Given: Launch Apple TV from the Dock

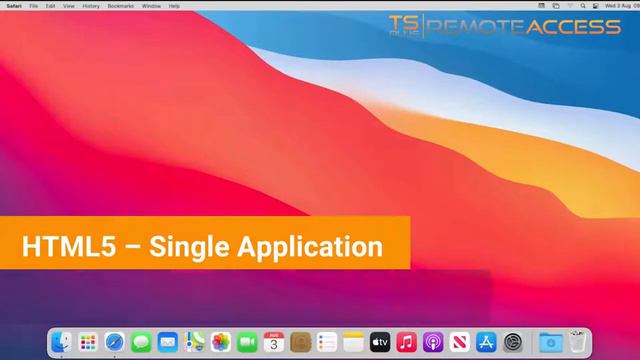Looking at the screenshot, I should (380, 342).
